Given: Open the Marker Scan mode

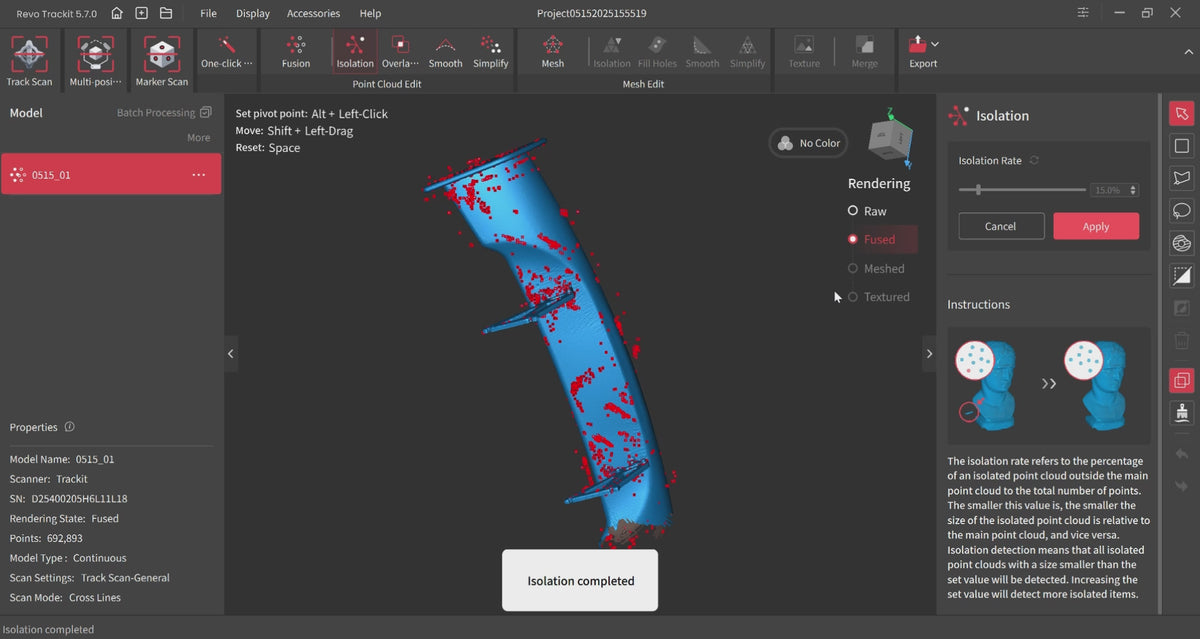Looking at the screenshot, I should click(162, 60).
